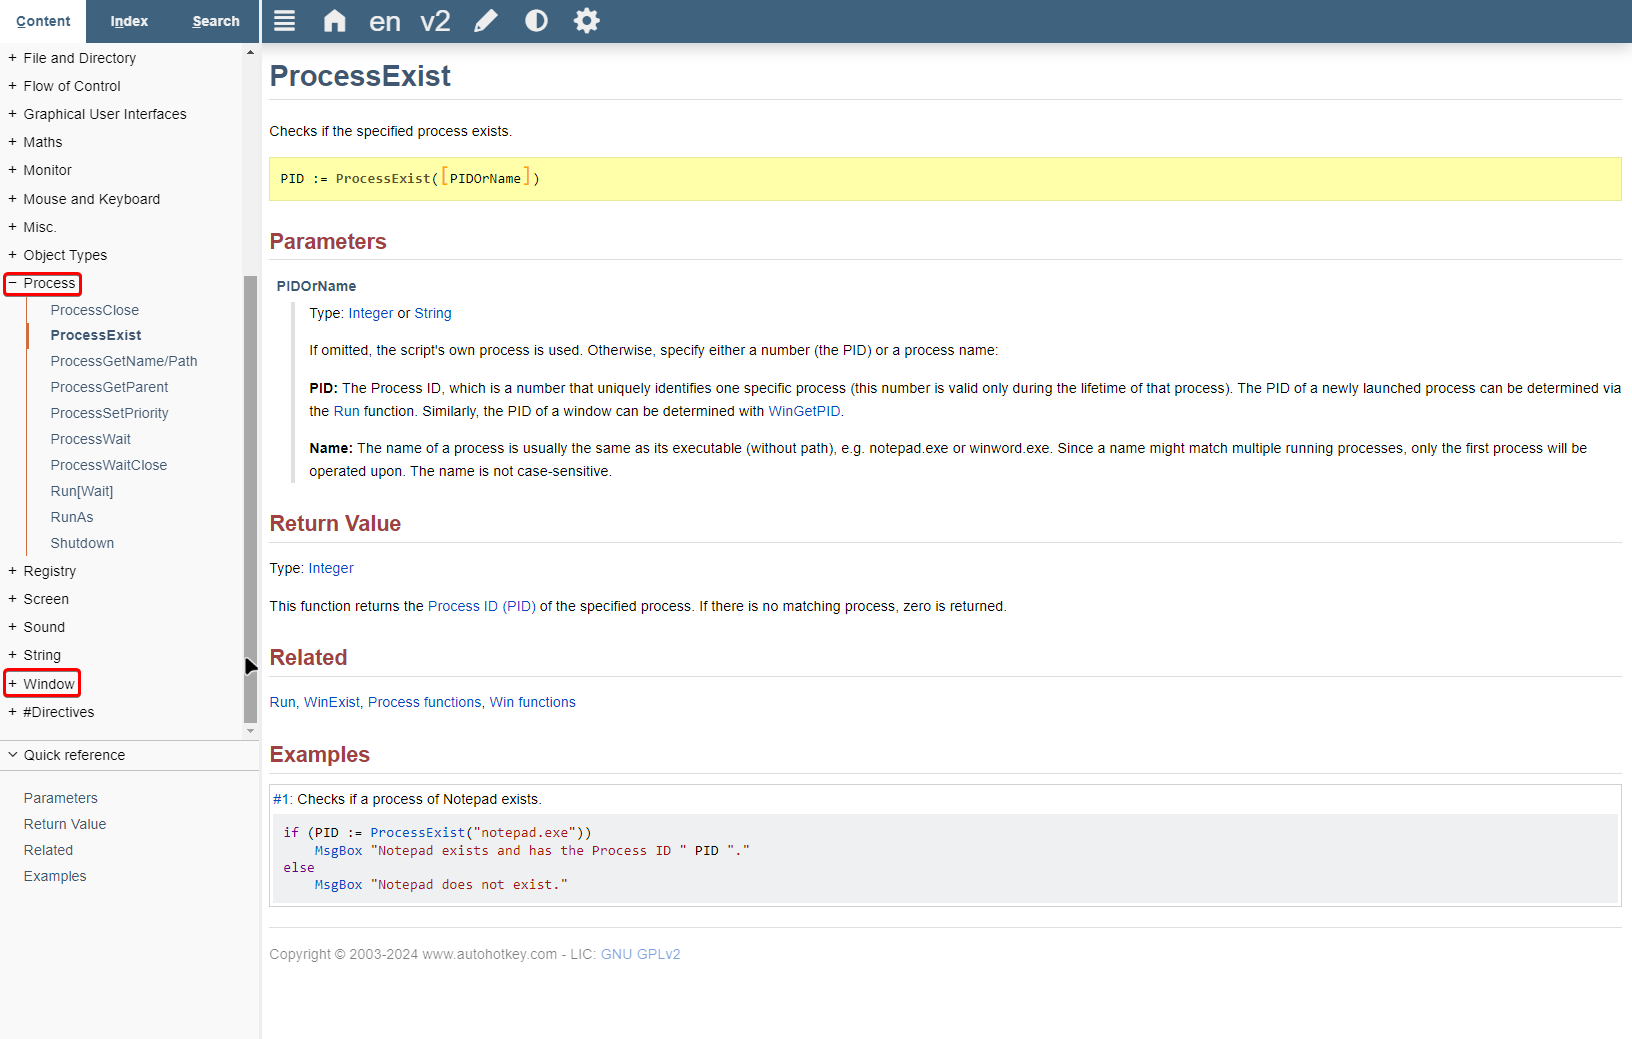The height and width of the screenshot is (1039, 1632).
Task: Toggle the sidebar with hamburger menu icon
Action: click(x=285, y=21)
